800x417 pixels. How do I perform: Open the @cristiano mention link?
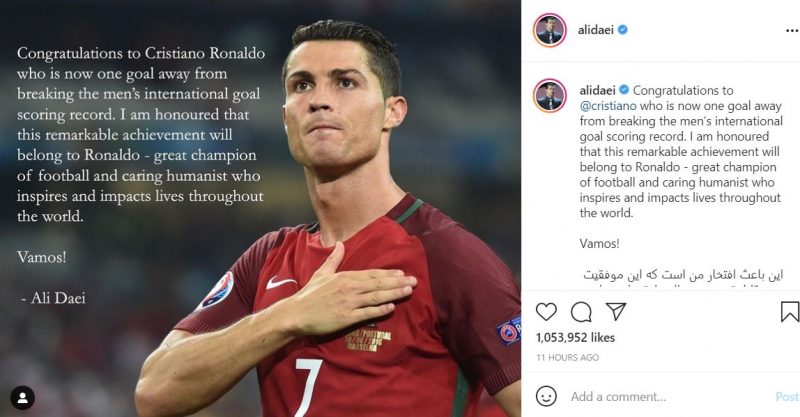pyautogui.click(x=608, y=106)
